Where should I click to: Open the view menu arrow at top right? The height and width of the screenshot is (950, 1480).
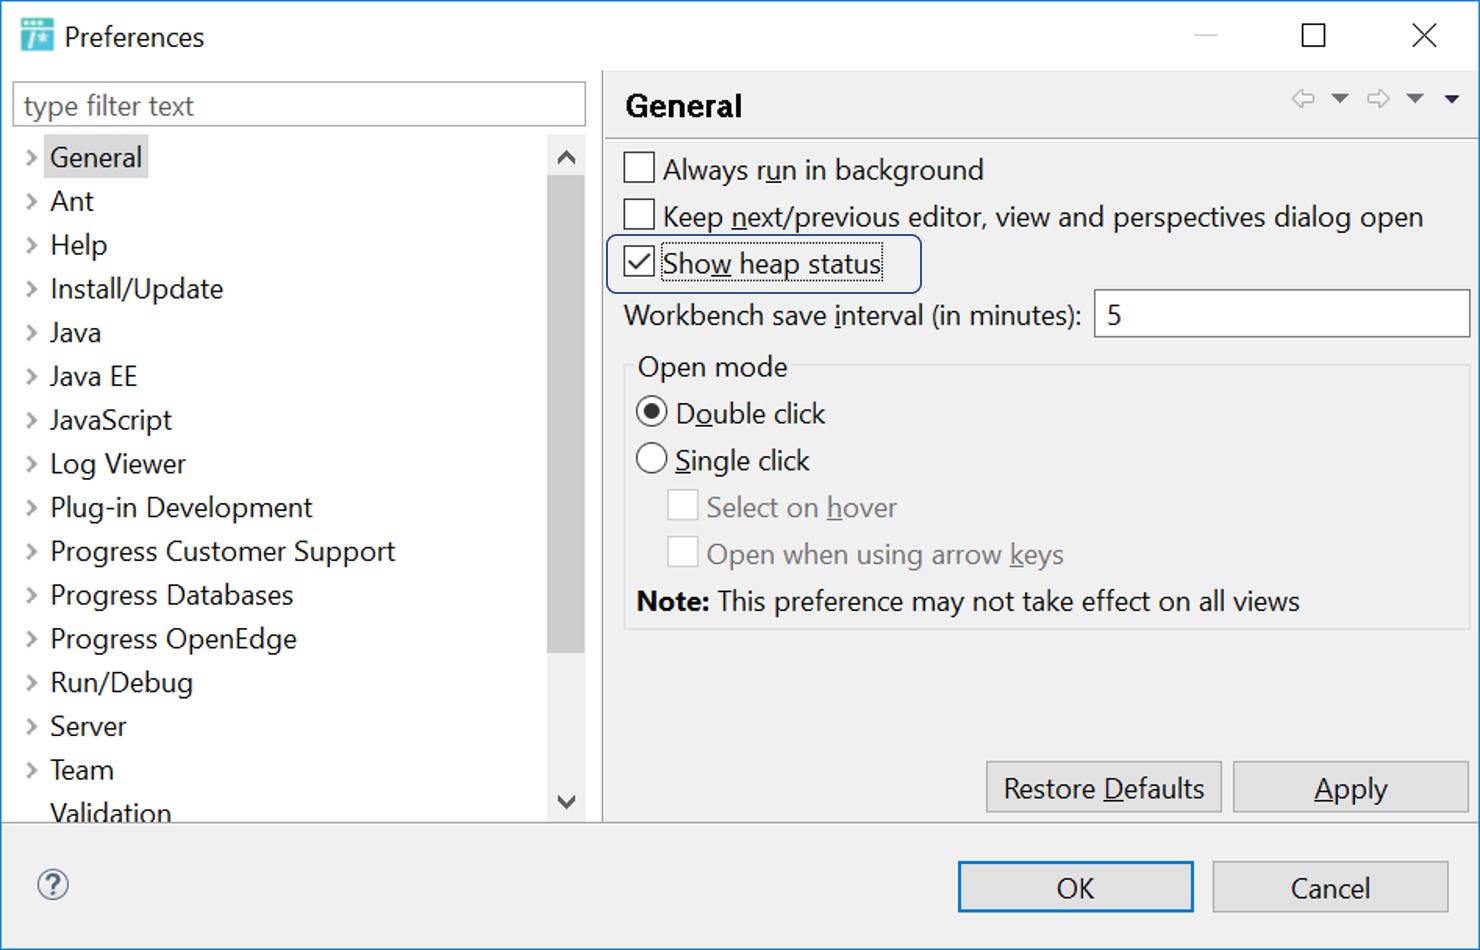(x=1451, y=100)
